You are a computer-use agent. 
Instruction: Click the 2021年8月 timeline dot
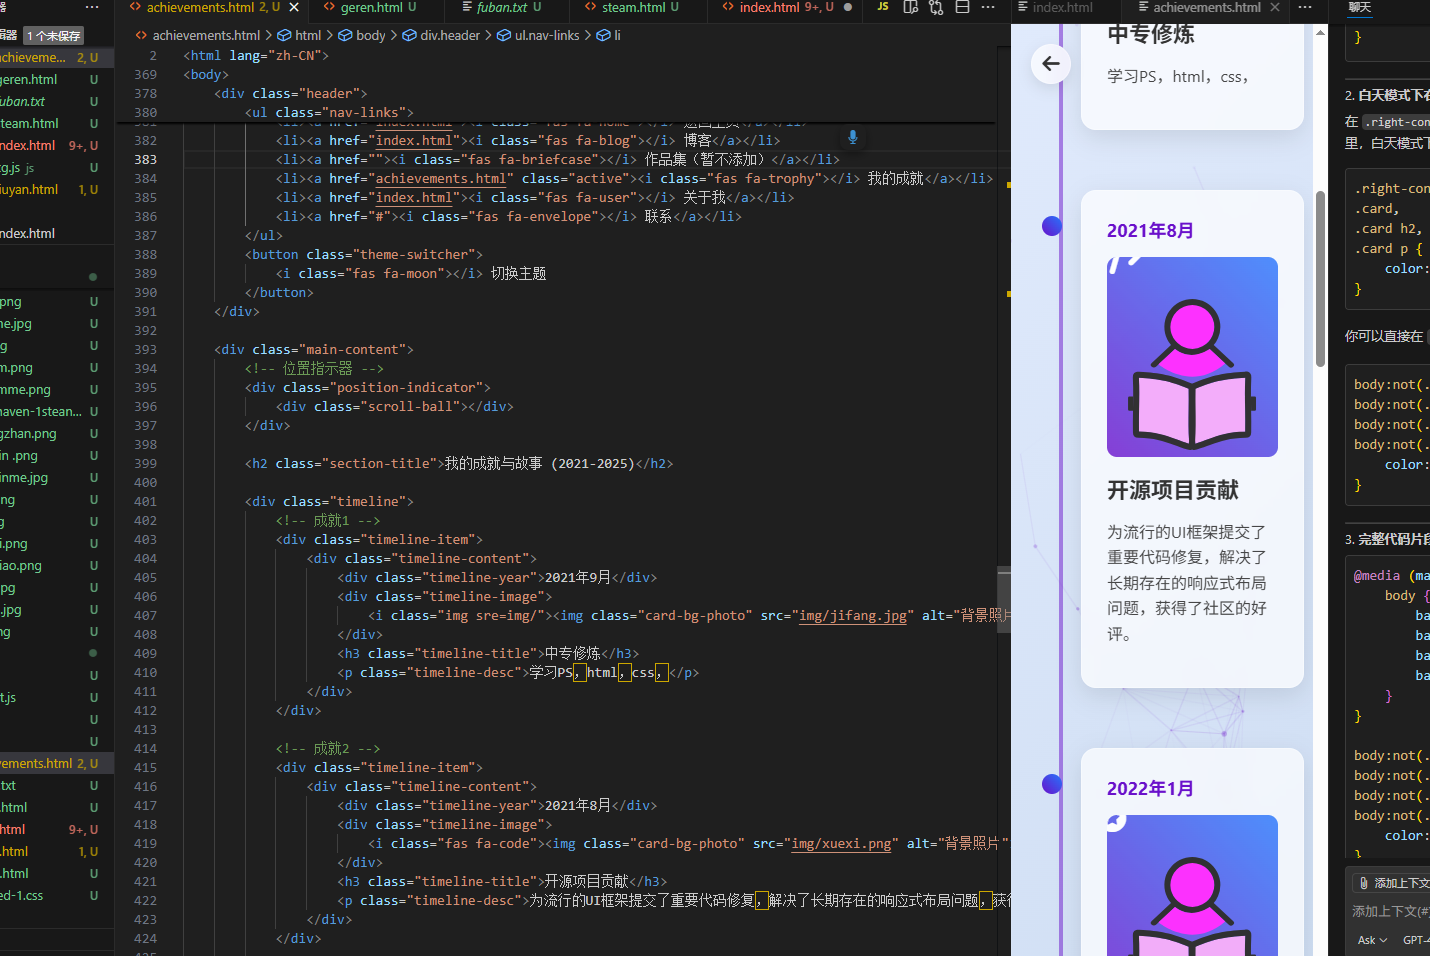1051,226
